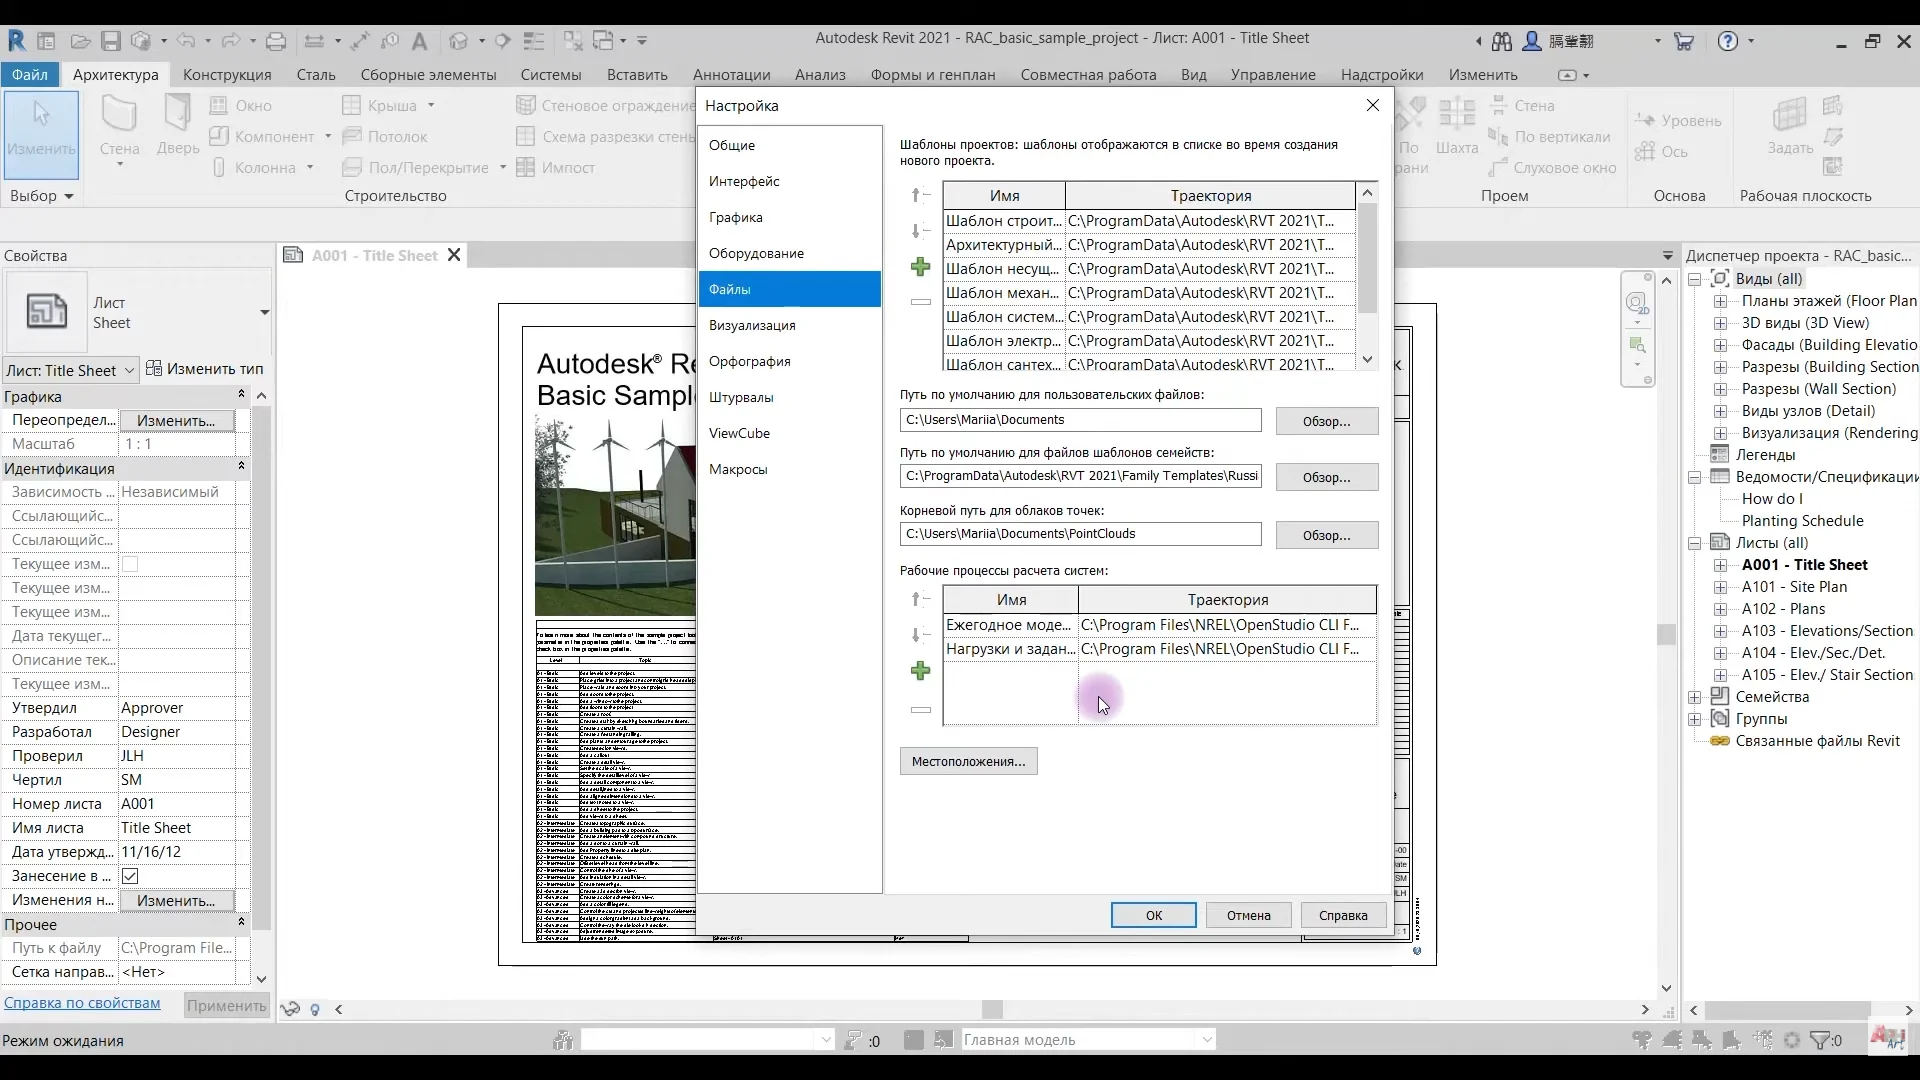Click the 'Отмена' button
Image resolution: width=1920 pixels, height=1080 pixels.
[1249, 915]
